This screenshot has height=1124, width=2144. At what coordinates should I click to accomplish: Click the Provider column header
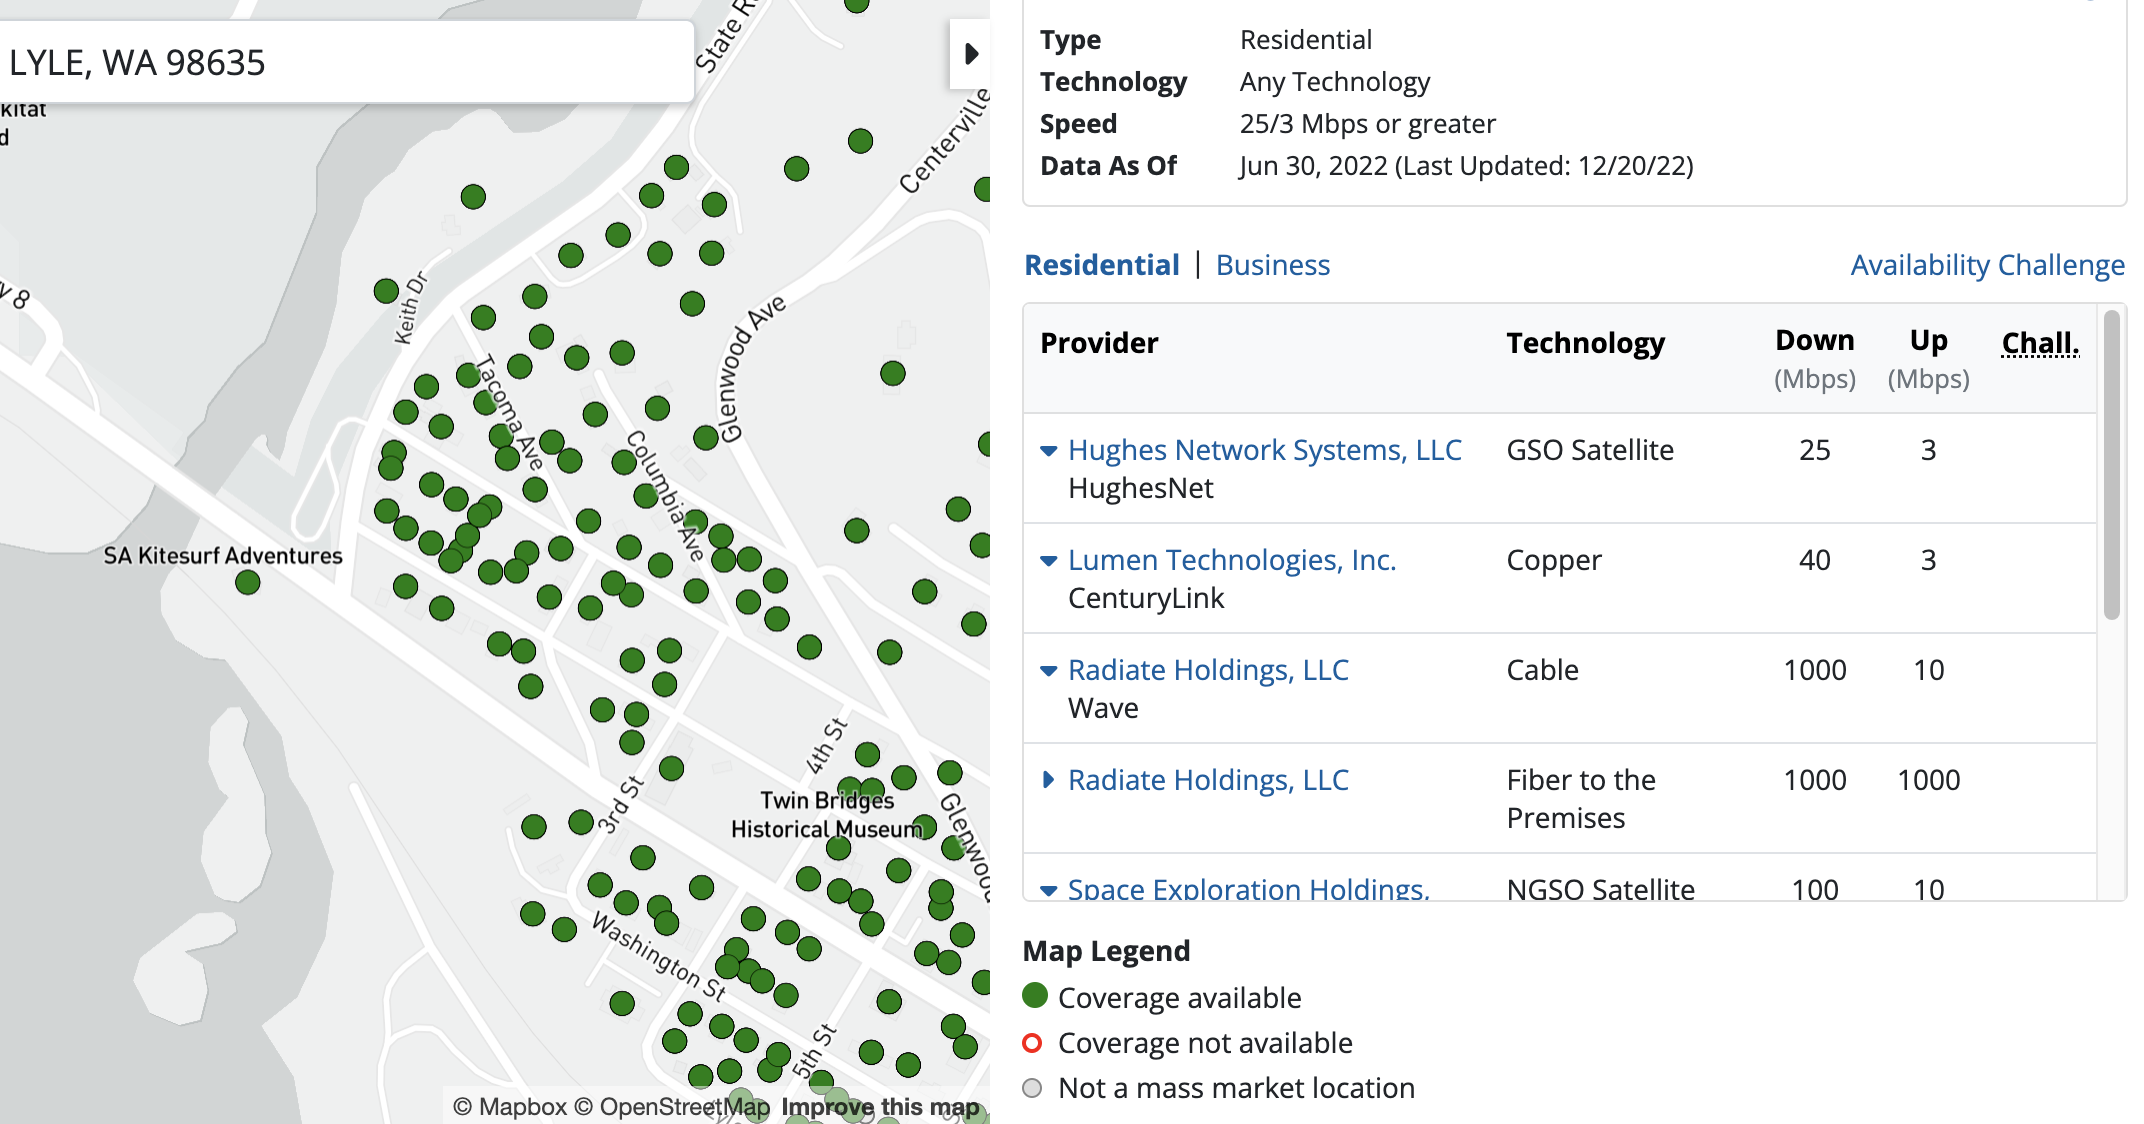pos(1099,343)
